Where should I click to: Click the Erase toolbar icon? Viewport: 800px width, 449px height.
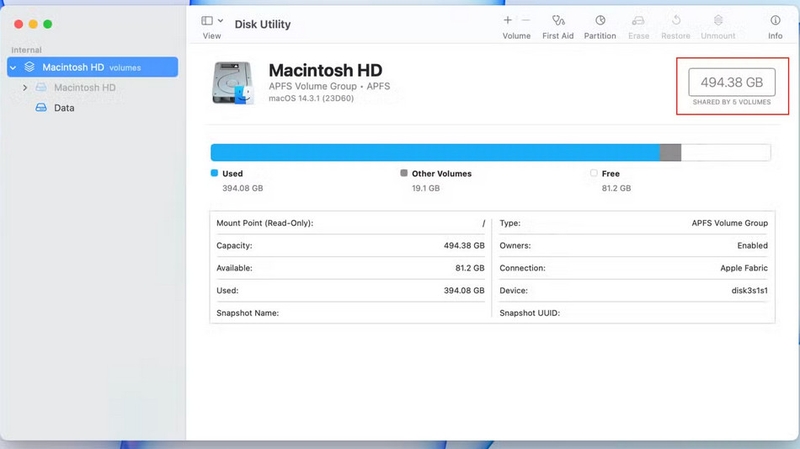point(638,20)
